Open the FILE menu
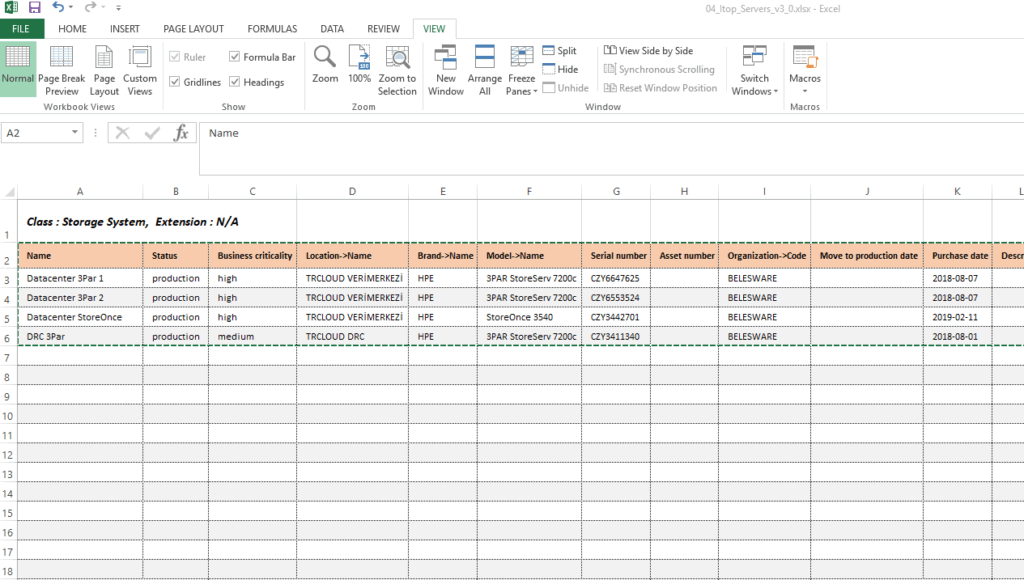1024x580 pixels. click(21, 29)
